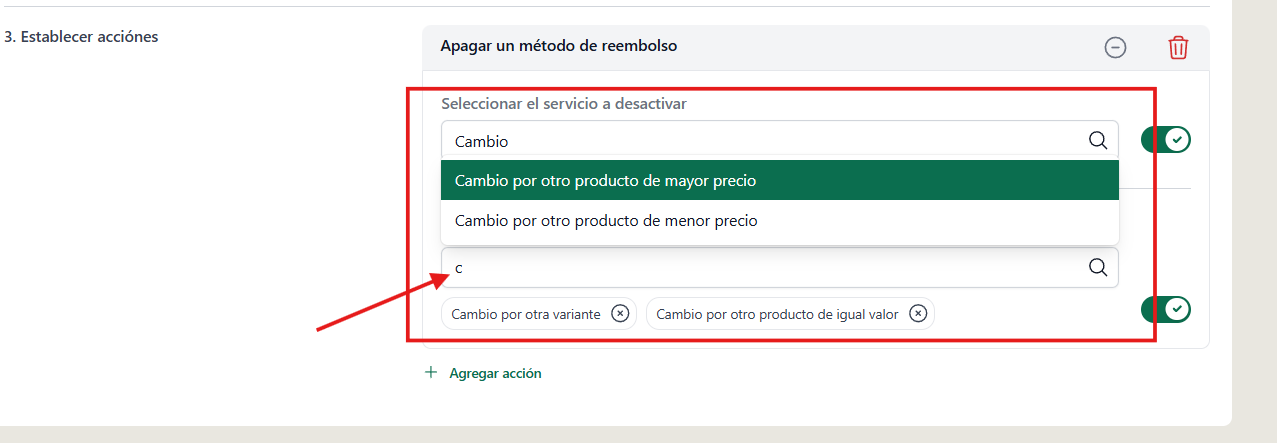
Task: Click into the search field containing "c"
Action: (779, 267)
